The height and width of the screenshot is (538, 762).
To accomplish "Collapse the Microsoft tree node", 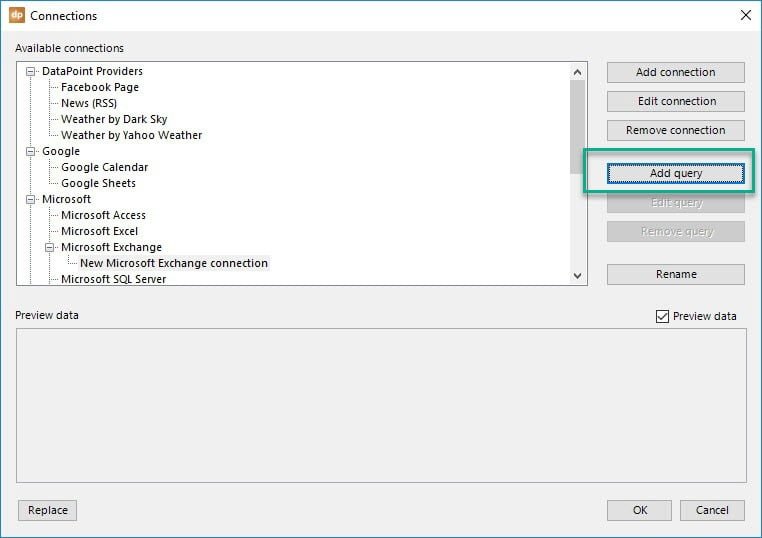I will pos(31,199).
